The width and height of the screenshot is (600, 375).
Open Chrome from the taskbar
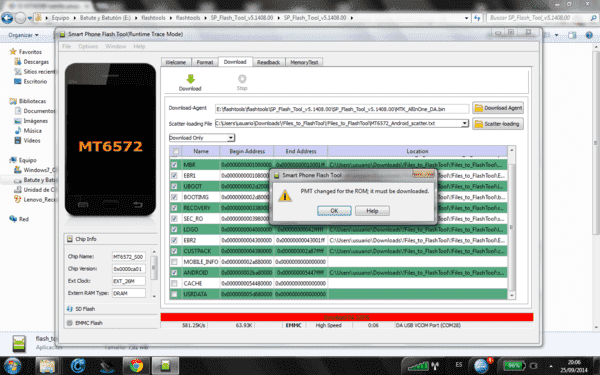tap(136, 366)
